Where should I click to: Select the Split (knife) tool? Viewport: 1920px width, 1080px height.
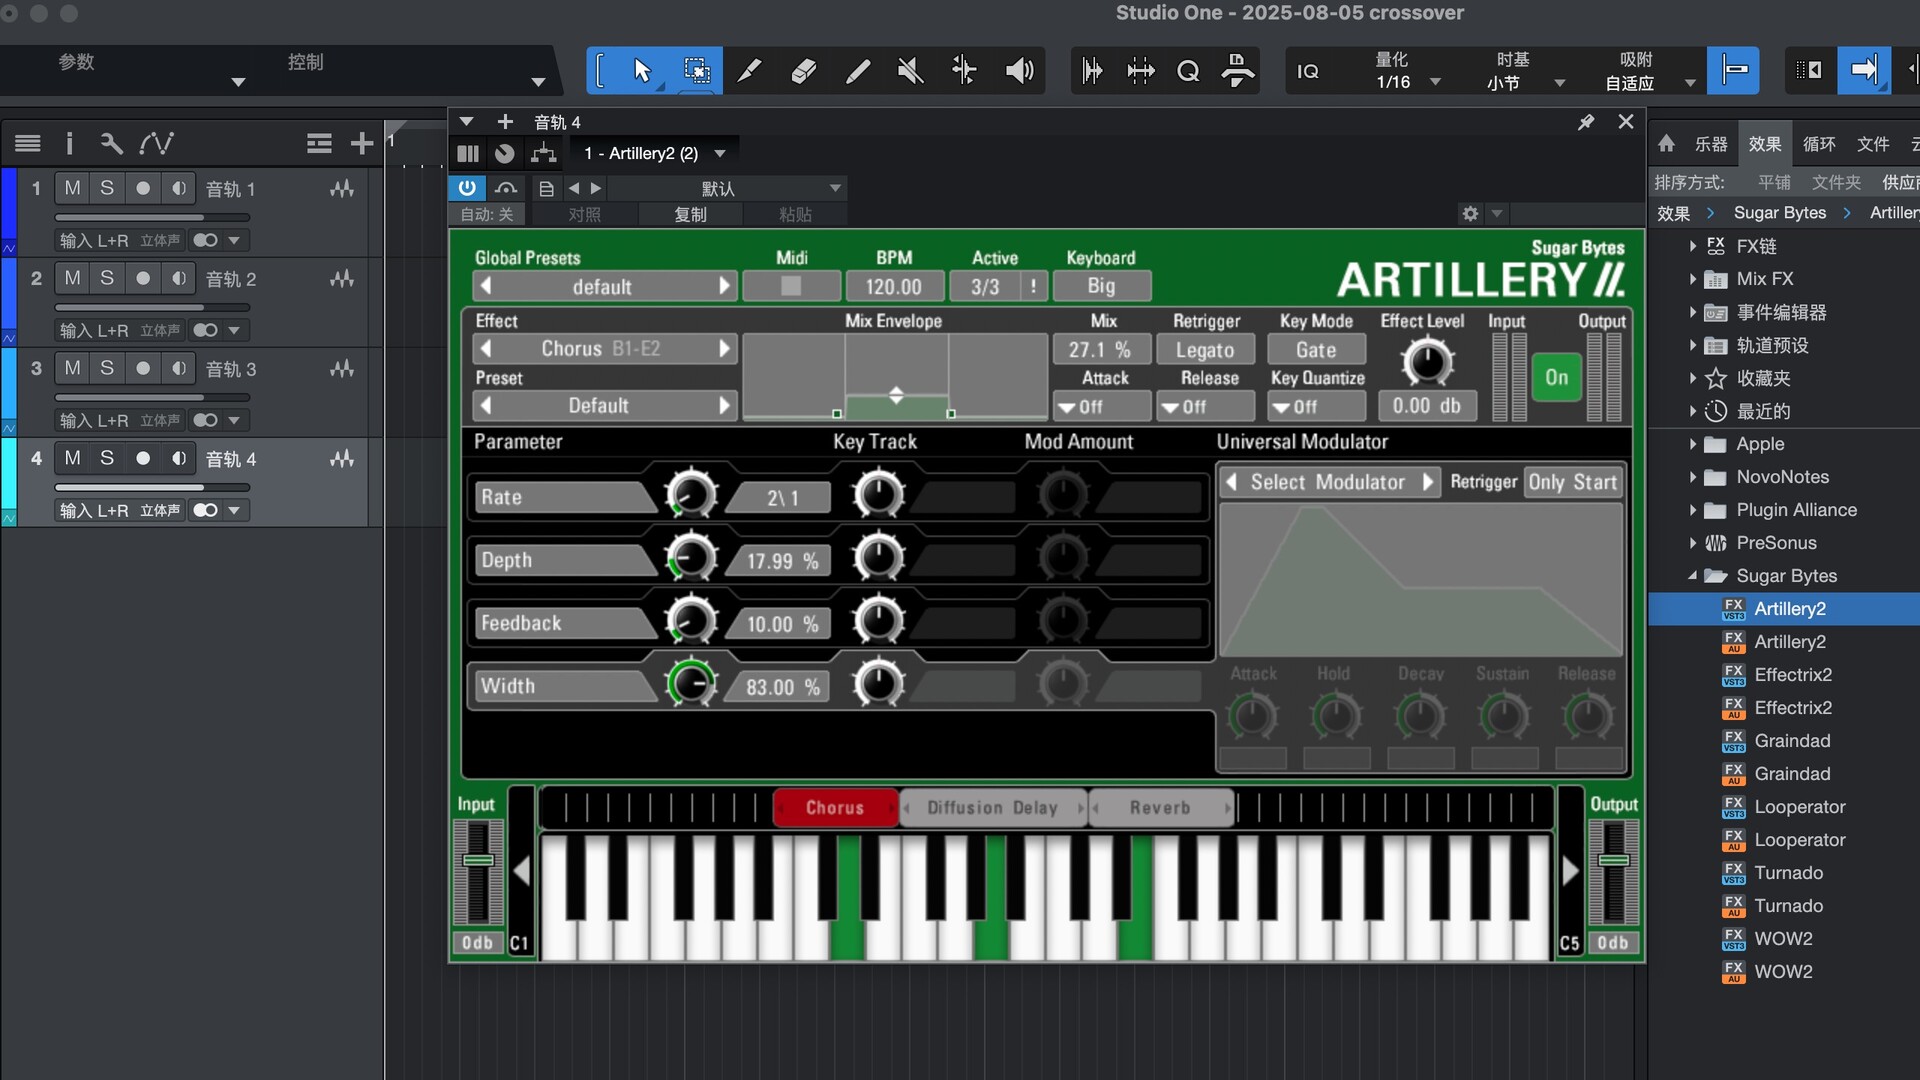[x=749, y=70]
